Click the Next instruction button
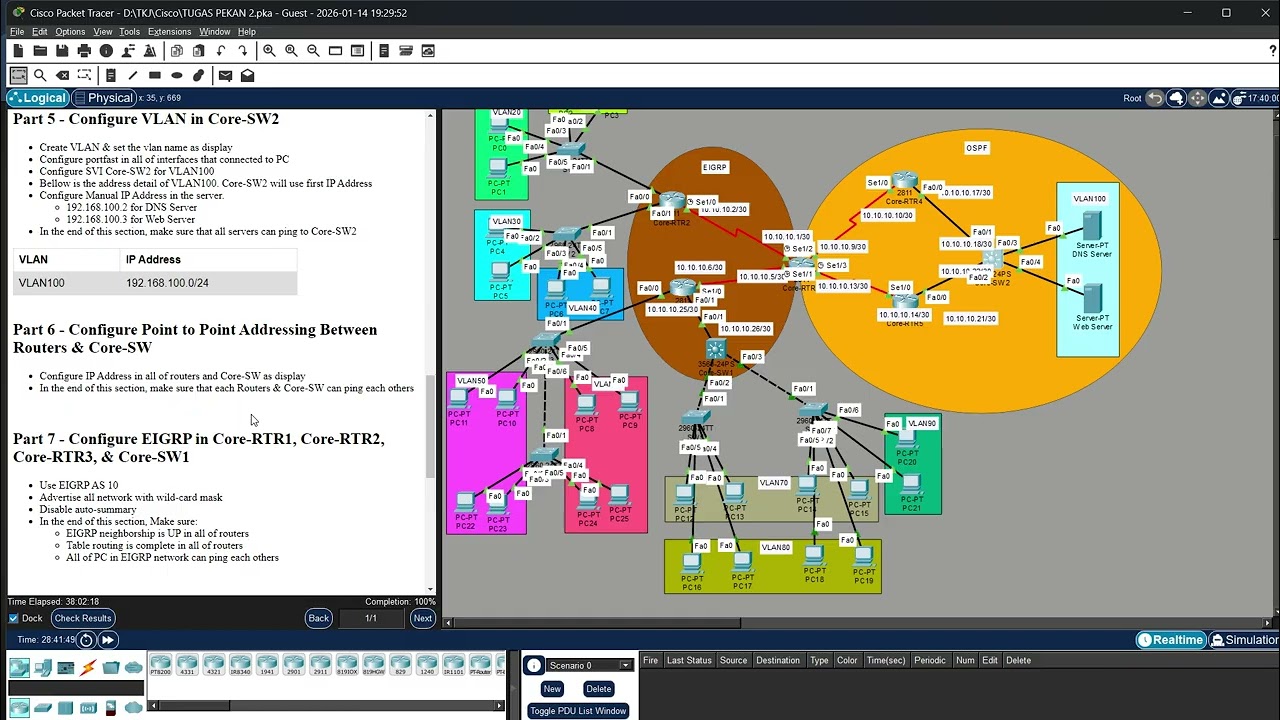This screenshot has width=1280, height=720. click(423, 618)
